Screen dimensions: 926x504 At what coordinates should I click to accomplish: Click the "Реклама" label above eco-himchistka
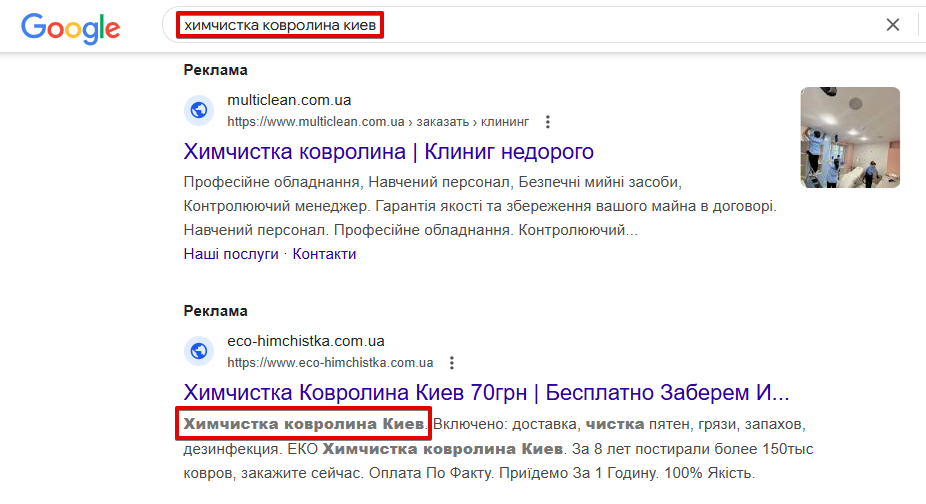coord(215,311)
